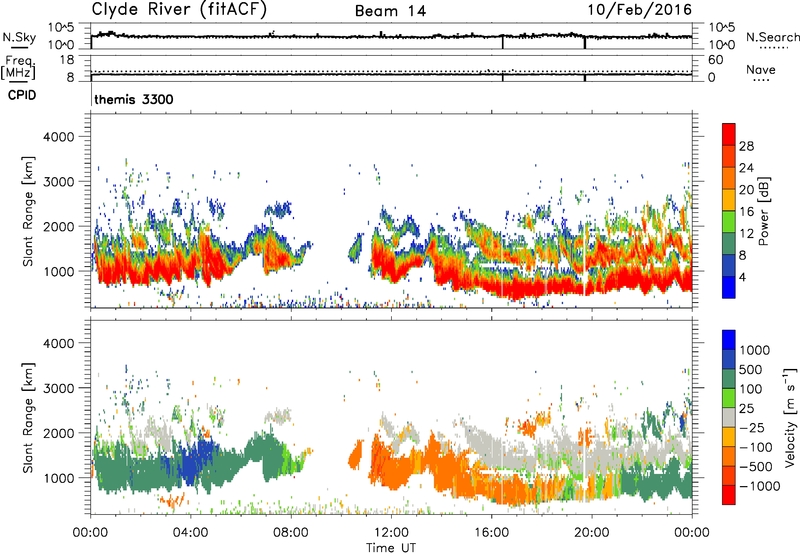Click the '12:00' time axis tick label

pos(391,533)
